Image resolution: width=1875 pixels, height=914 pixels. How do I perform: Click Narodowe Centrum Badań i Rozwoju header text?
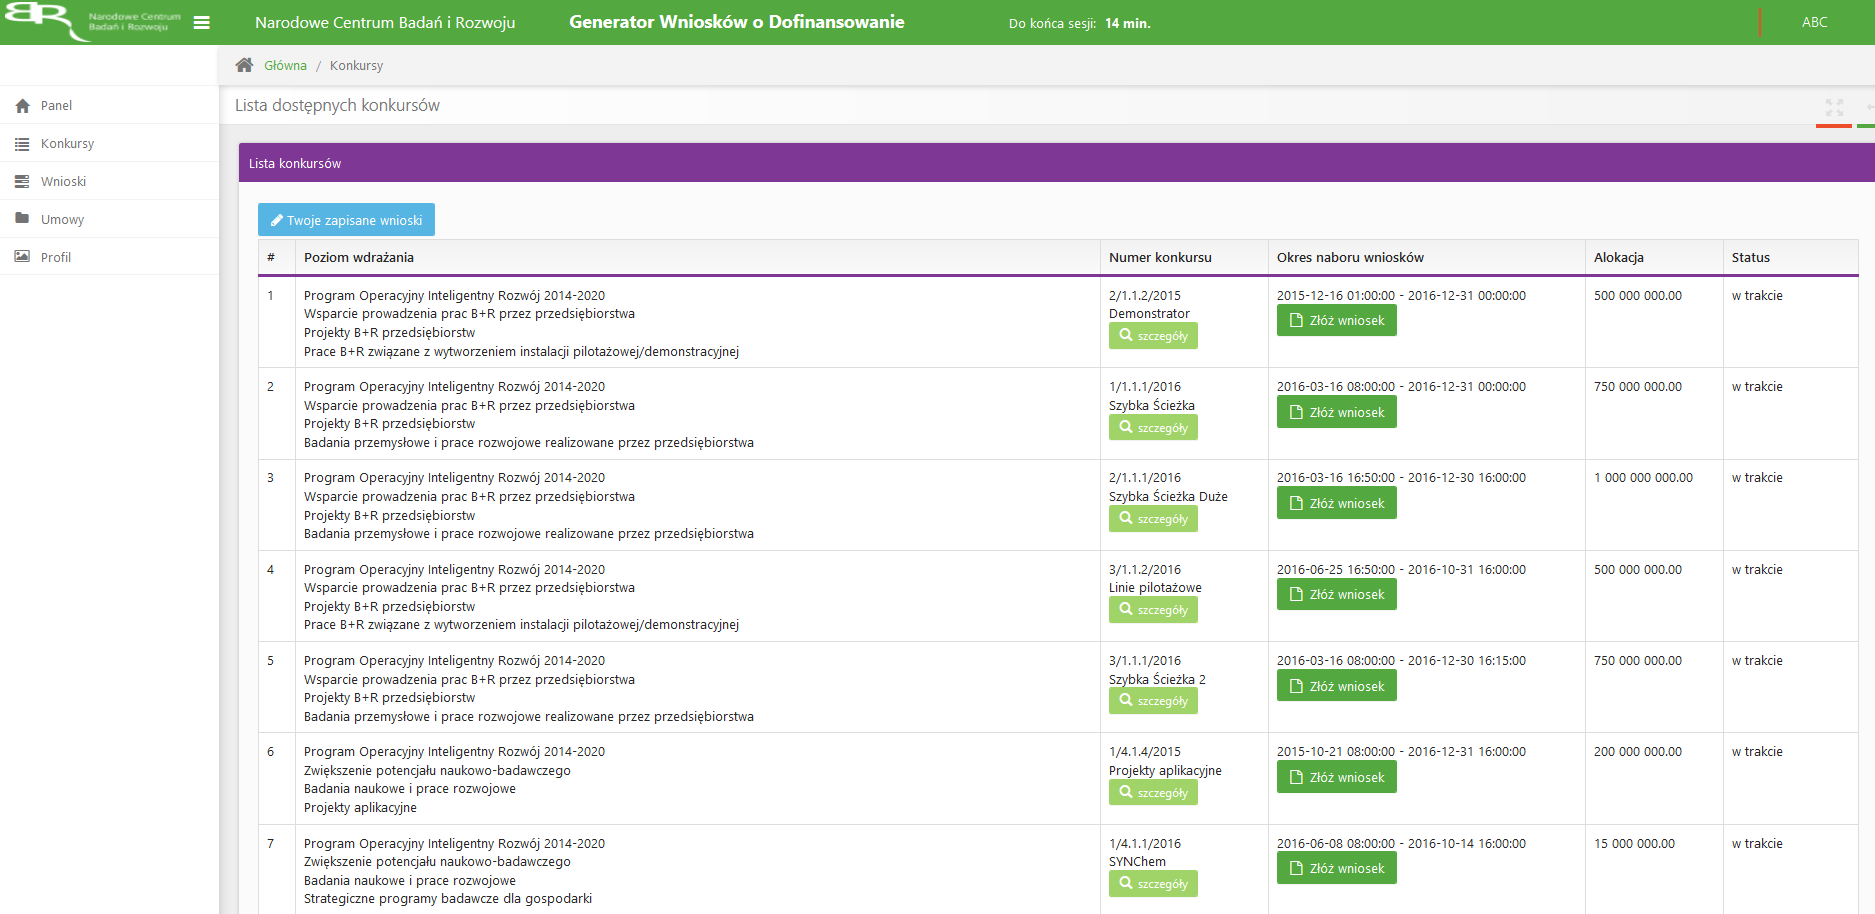[x=385, y=22]
